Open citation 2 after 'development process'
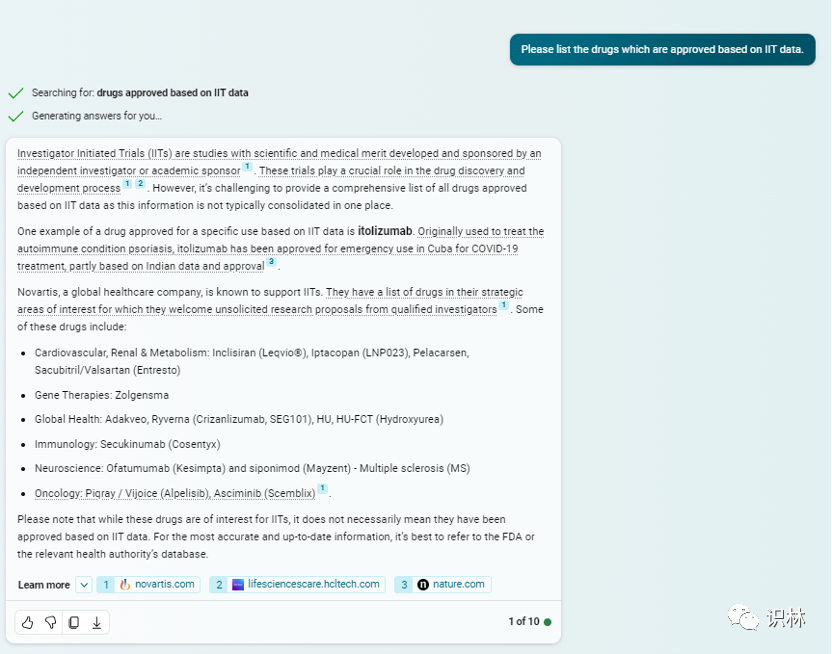The height and width of the screenshot is (654, 832). pos(140,184)
